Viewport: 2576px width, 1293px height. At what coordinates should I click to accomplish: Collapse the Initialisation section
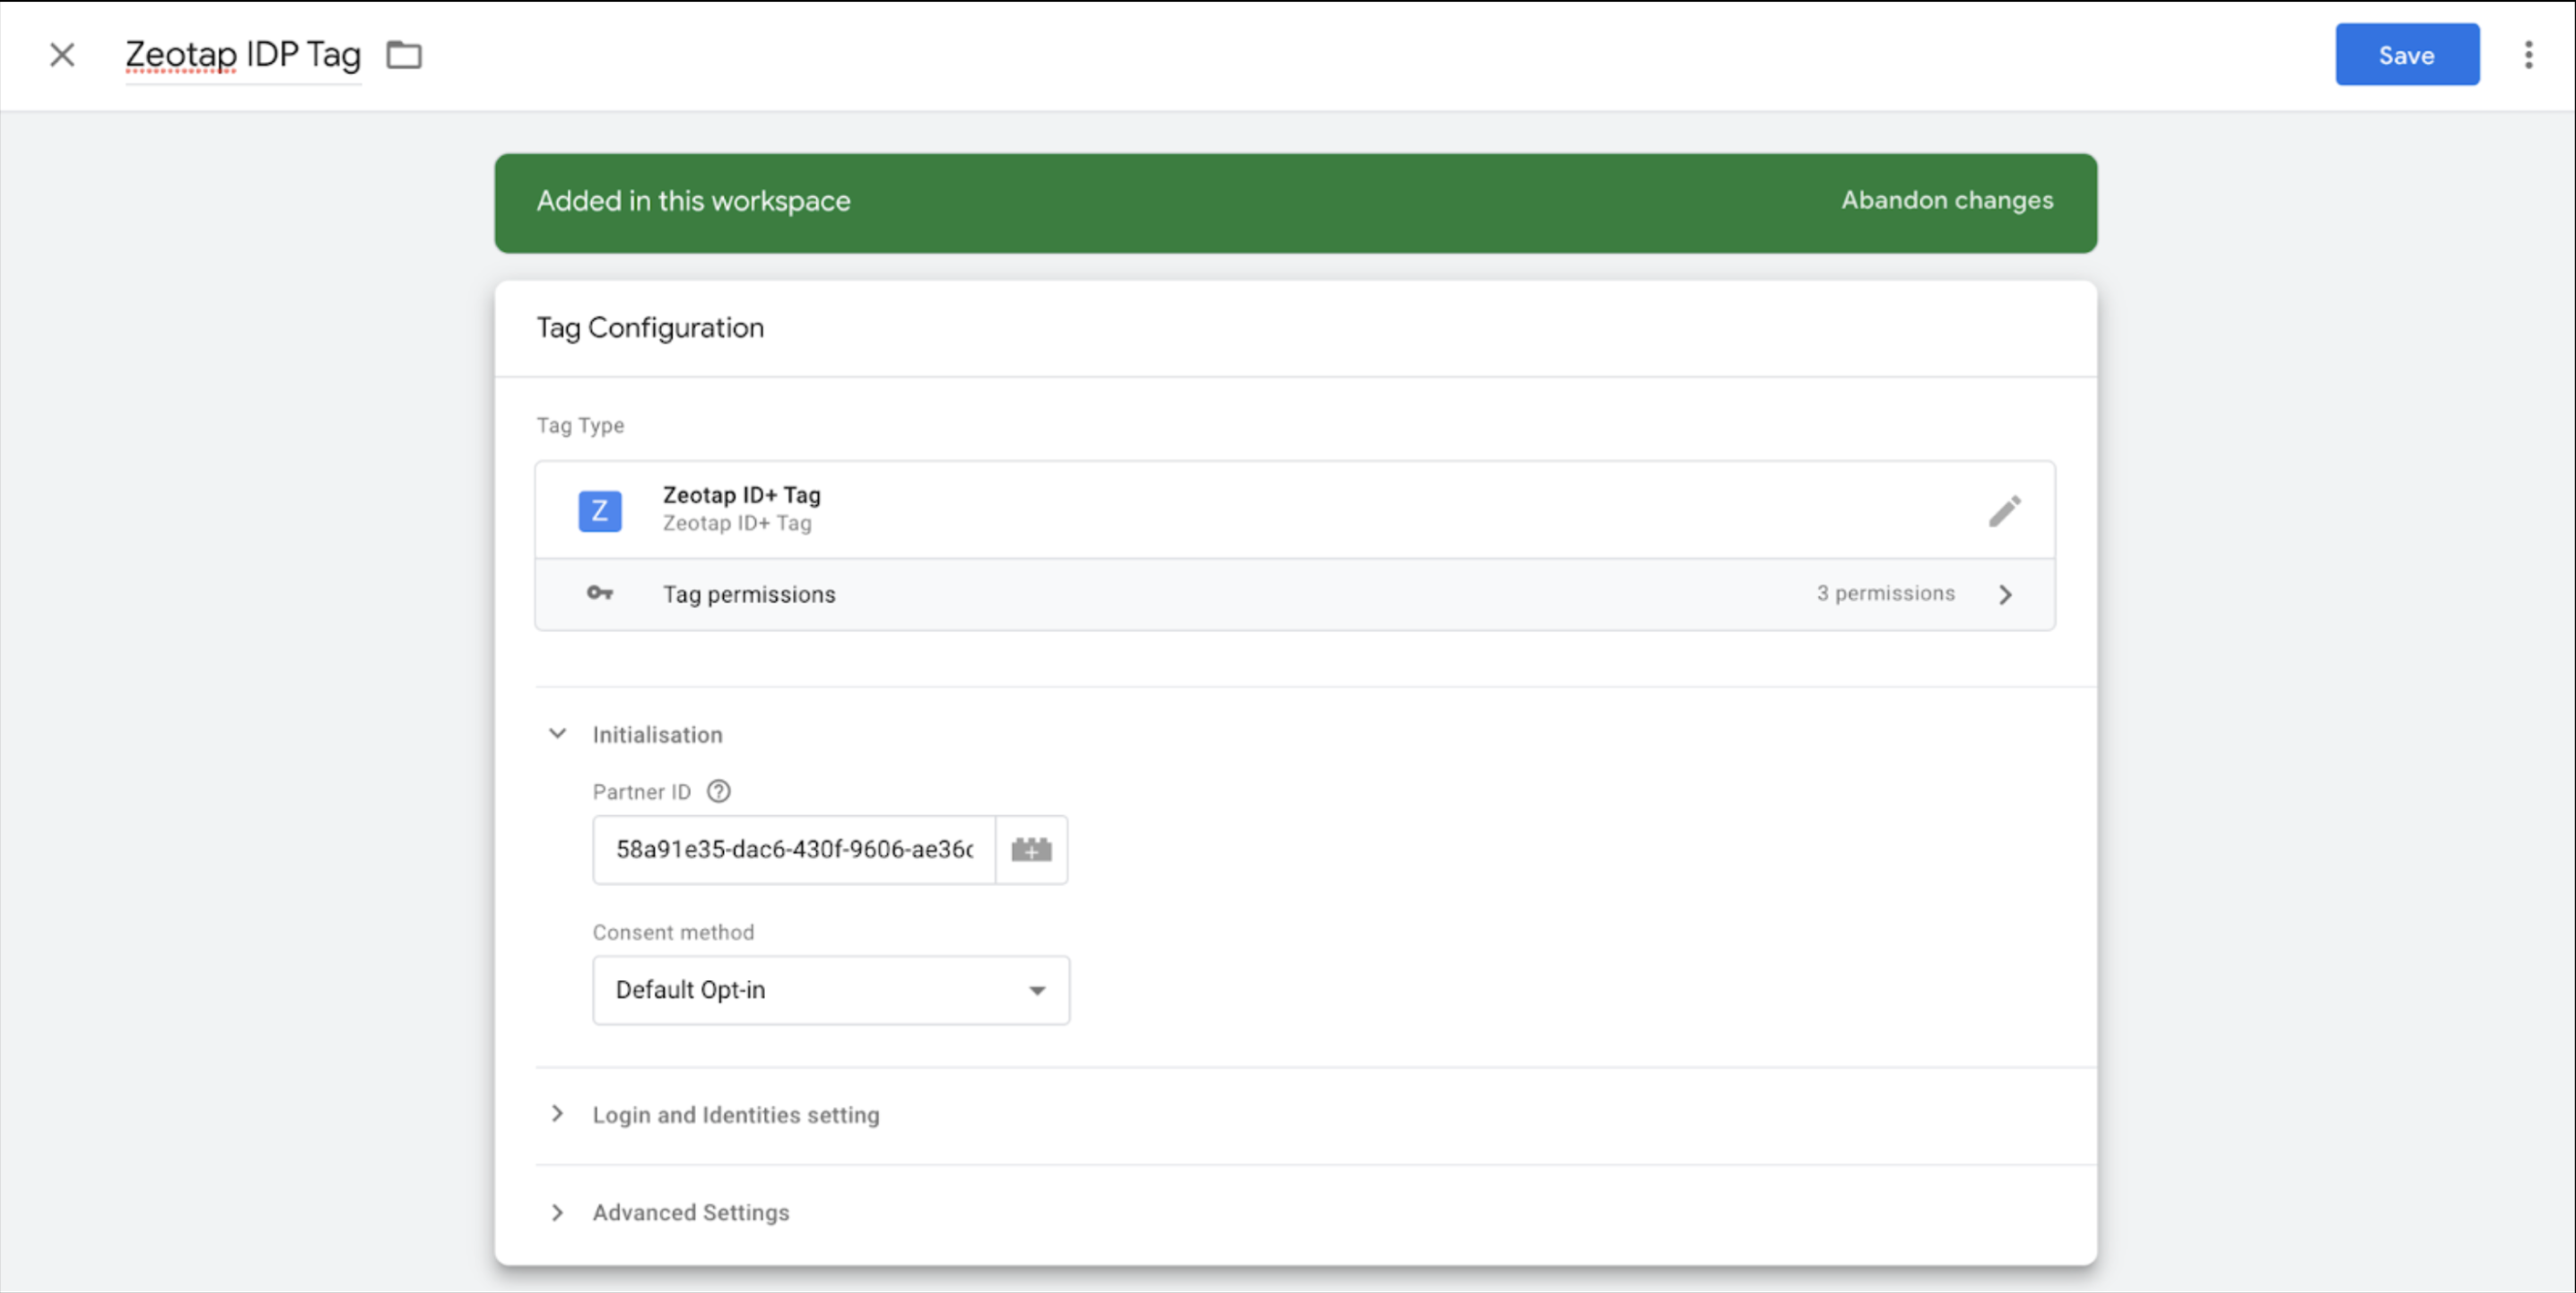558,734
